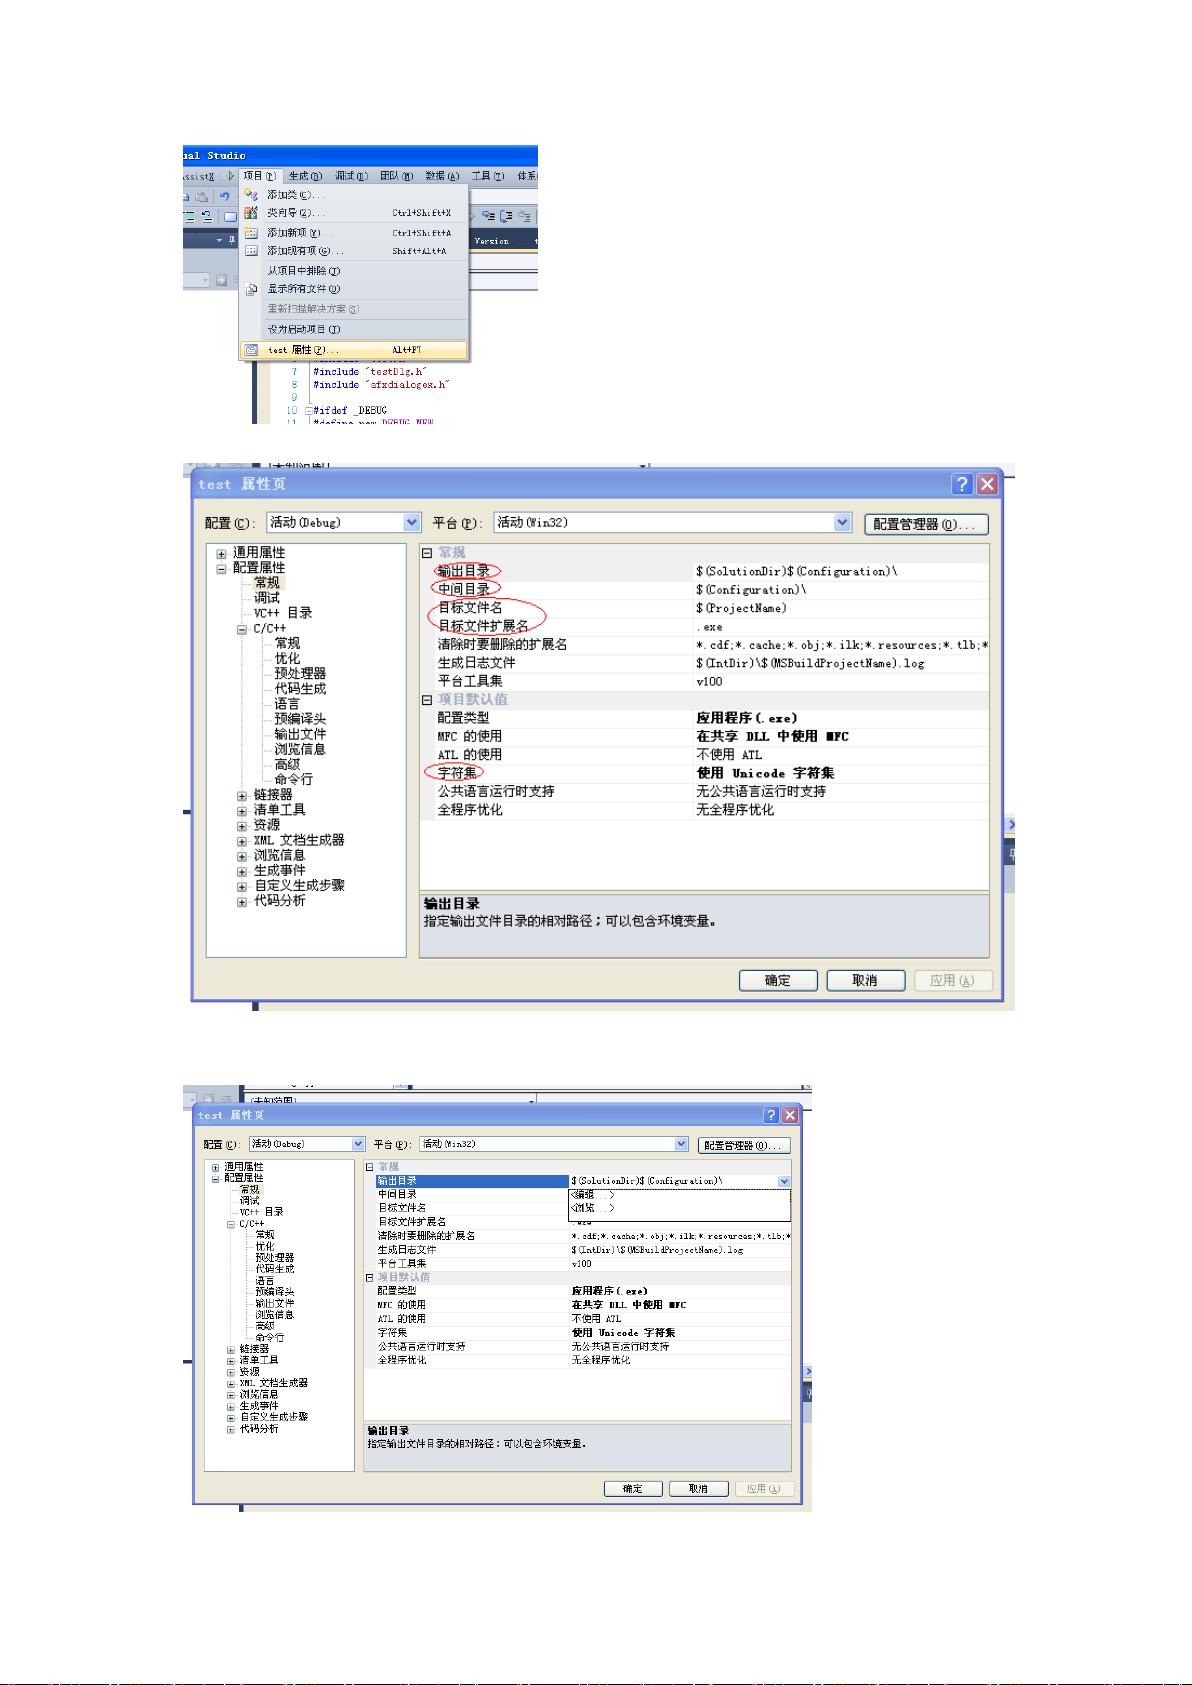Click the 确定 button in the smaller 属性页 dialog
Viewport: 1192px width, 1685px height.
click(x=633, y=1489)
